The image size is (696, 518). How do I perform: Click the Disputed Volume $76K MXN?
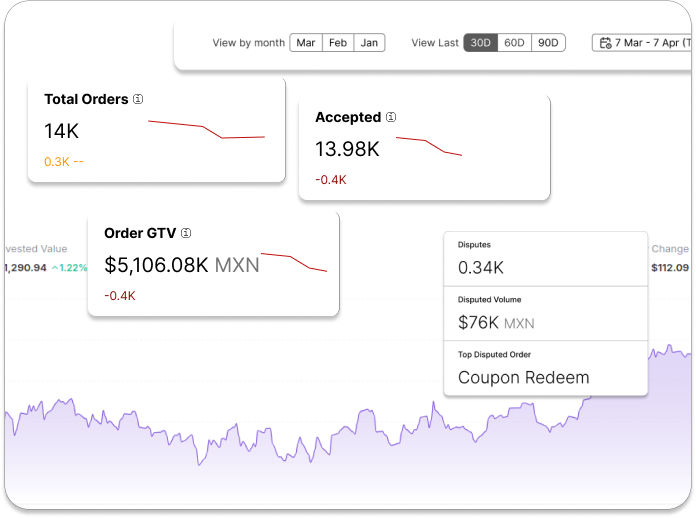(496, 323)
